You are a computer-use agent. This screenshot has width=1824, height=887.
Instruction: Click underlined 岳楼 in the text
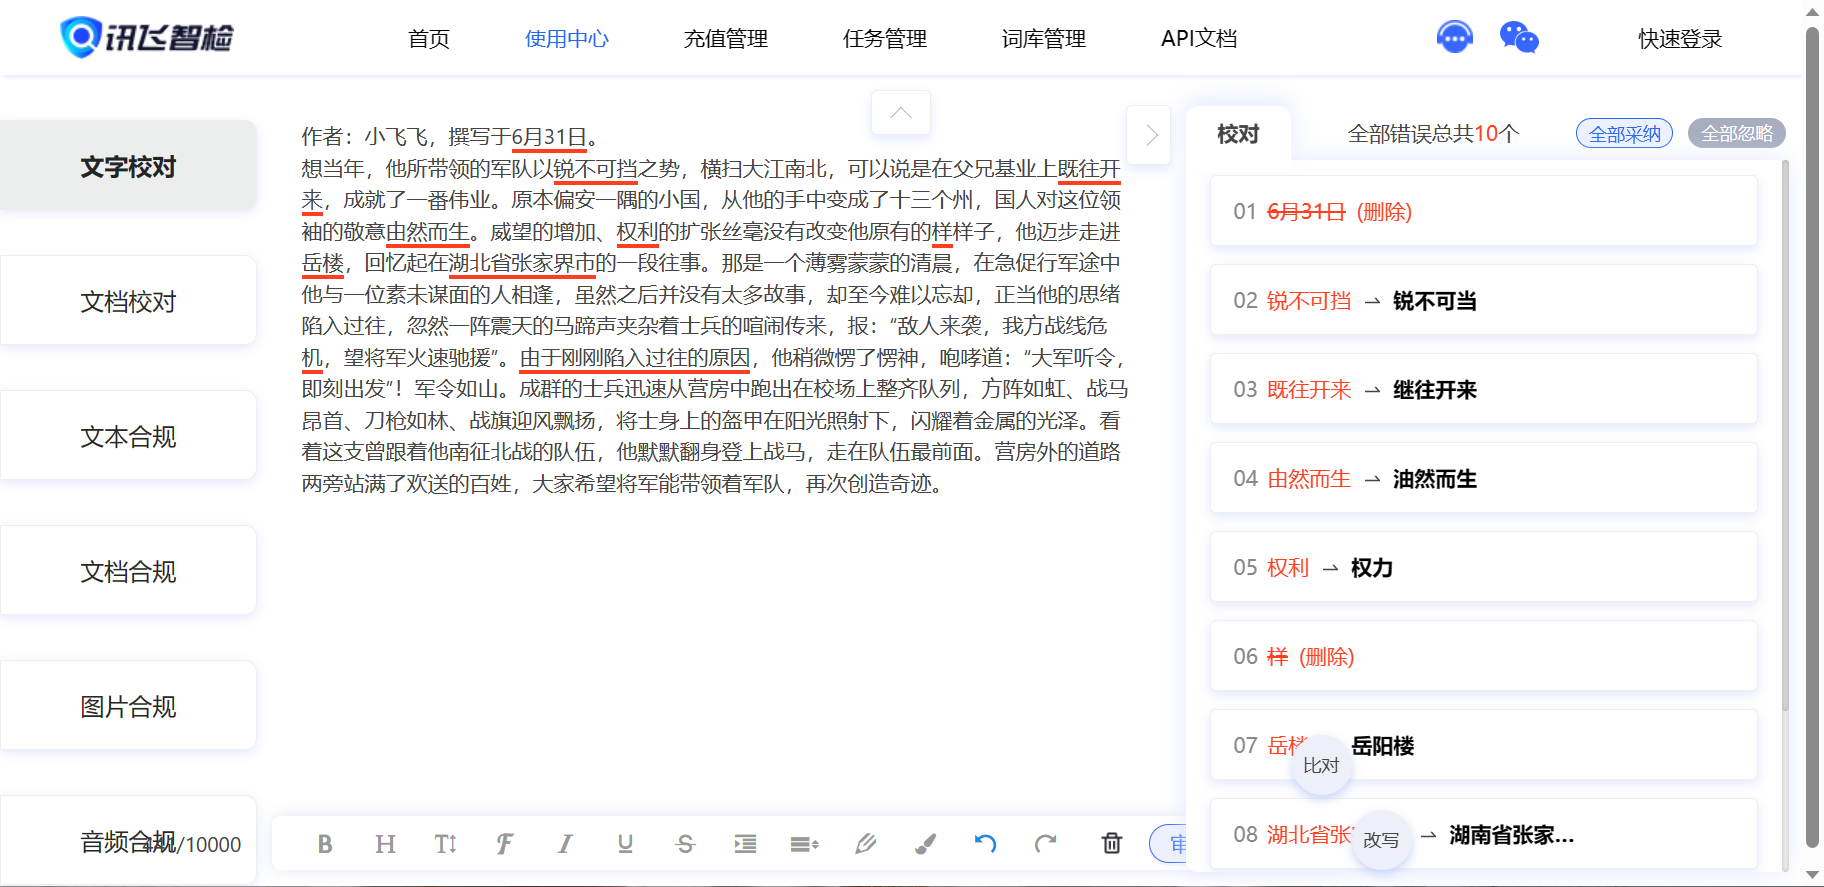pyautogui.click(x=323, y=263)
